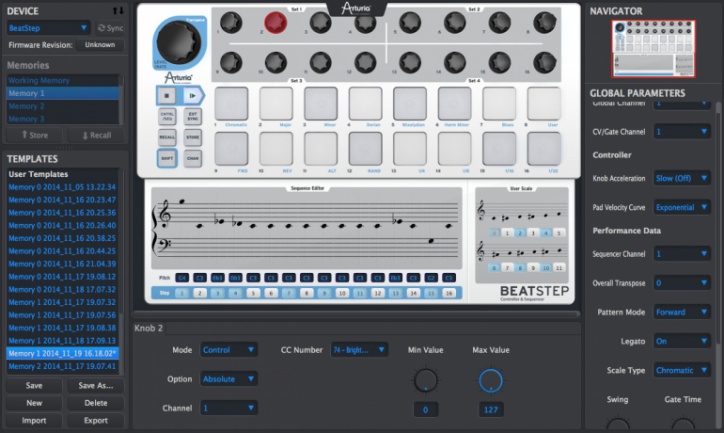Select knob 8 in the top row

click(x=545, y=23)
